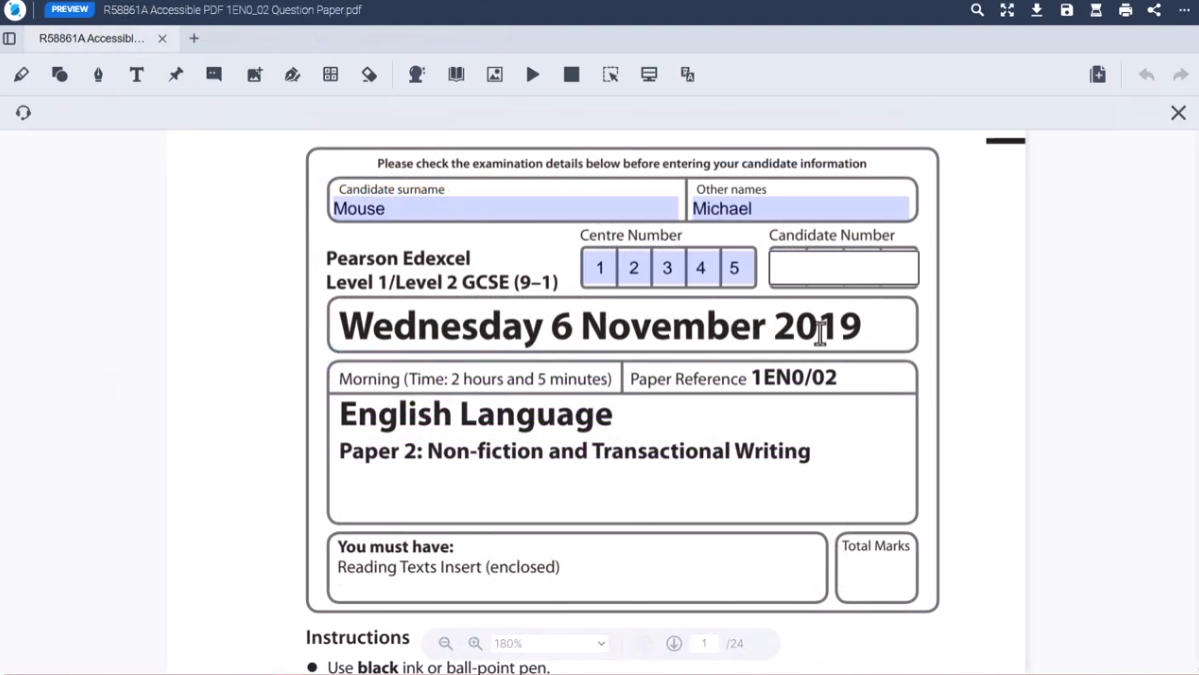The image size is (1199, 675).
Task: Go to next page with down arrow
Action: [x=674, y=644]
